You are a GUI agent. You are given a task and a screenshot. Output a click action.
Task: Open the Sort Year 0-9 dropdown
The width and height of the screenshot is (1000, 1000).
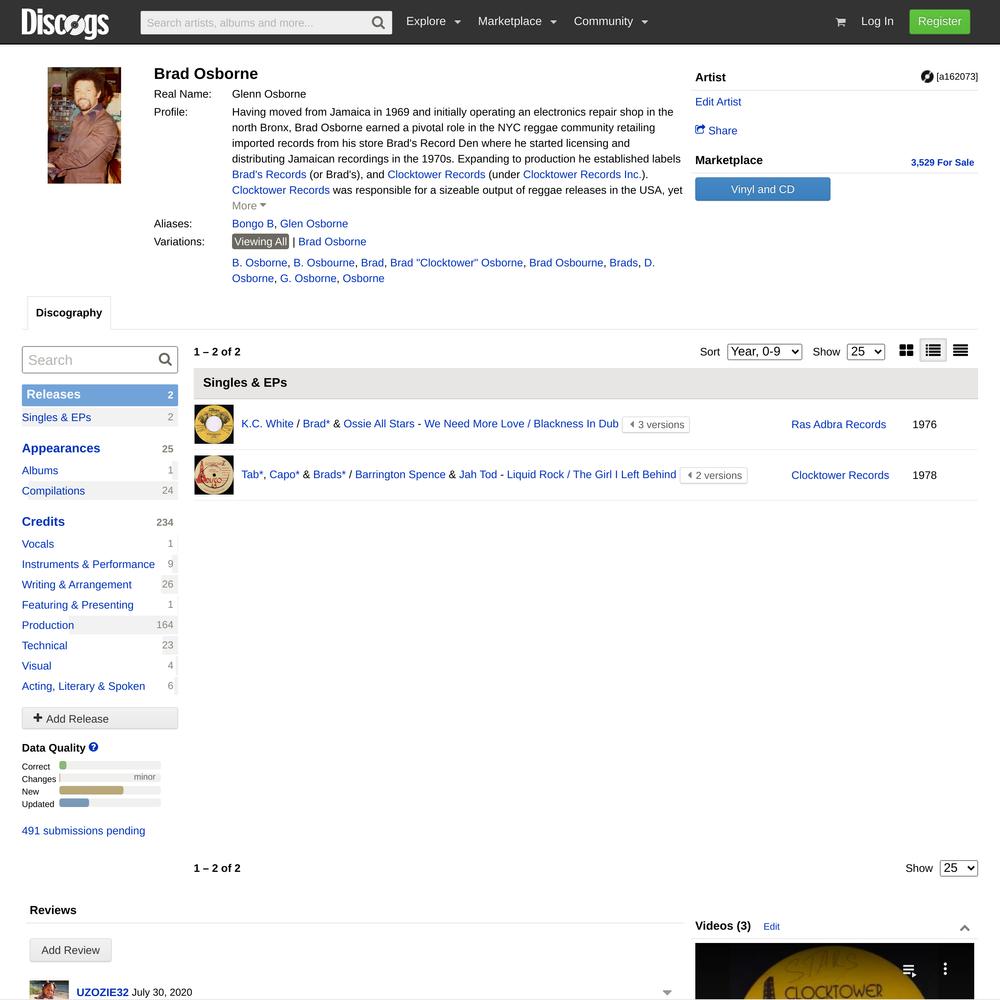764,351
